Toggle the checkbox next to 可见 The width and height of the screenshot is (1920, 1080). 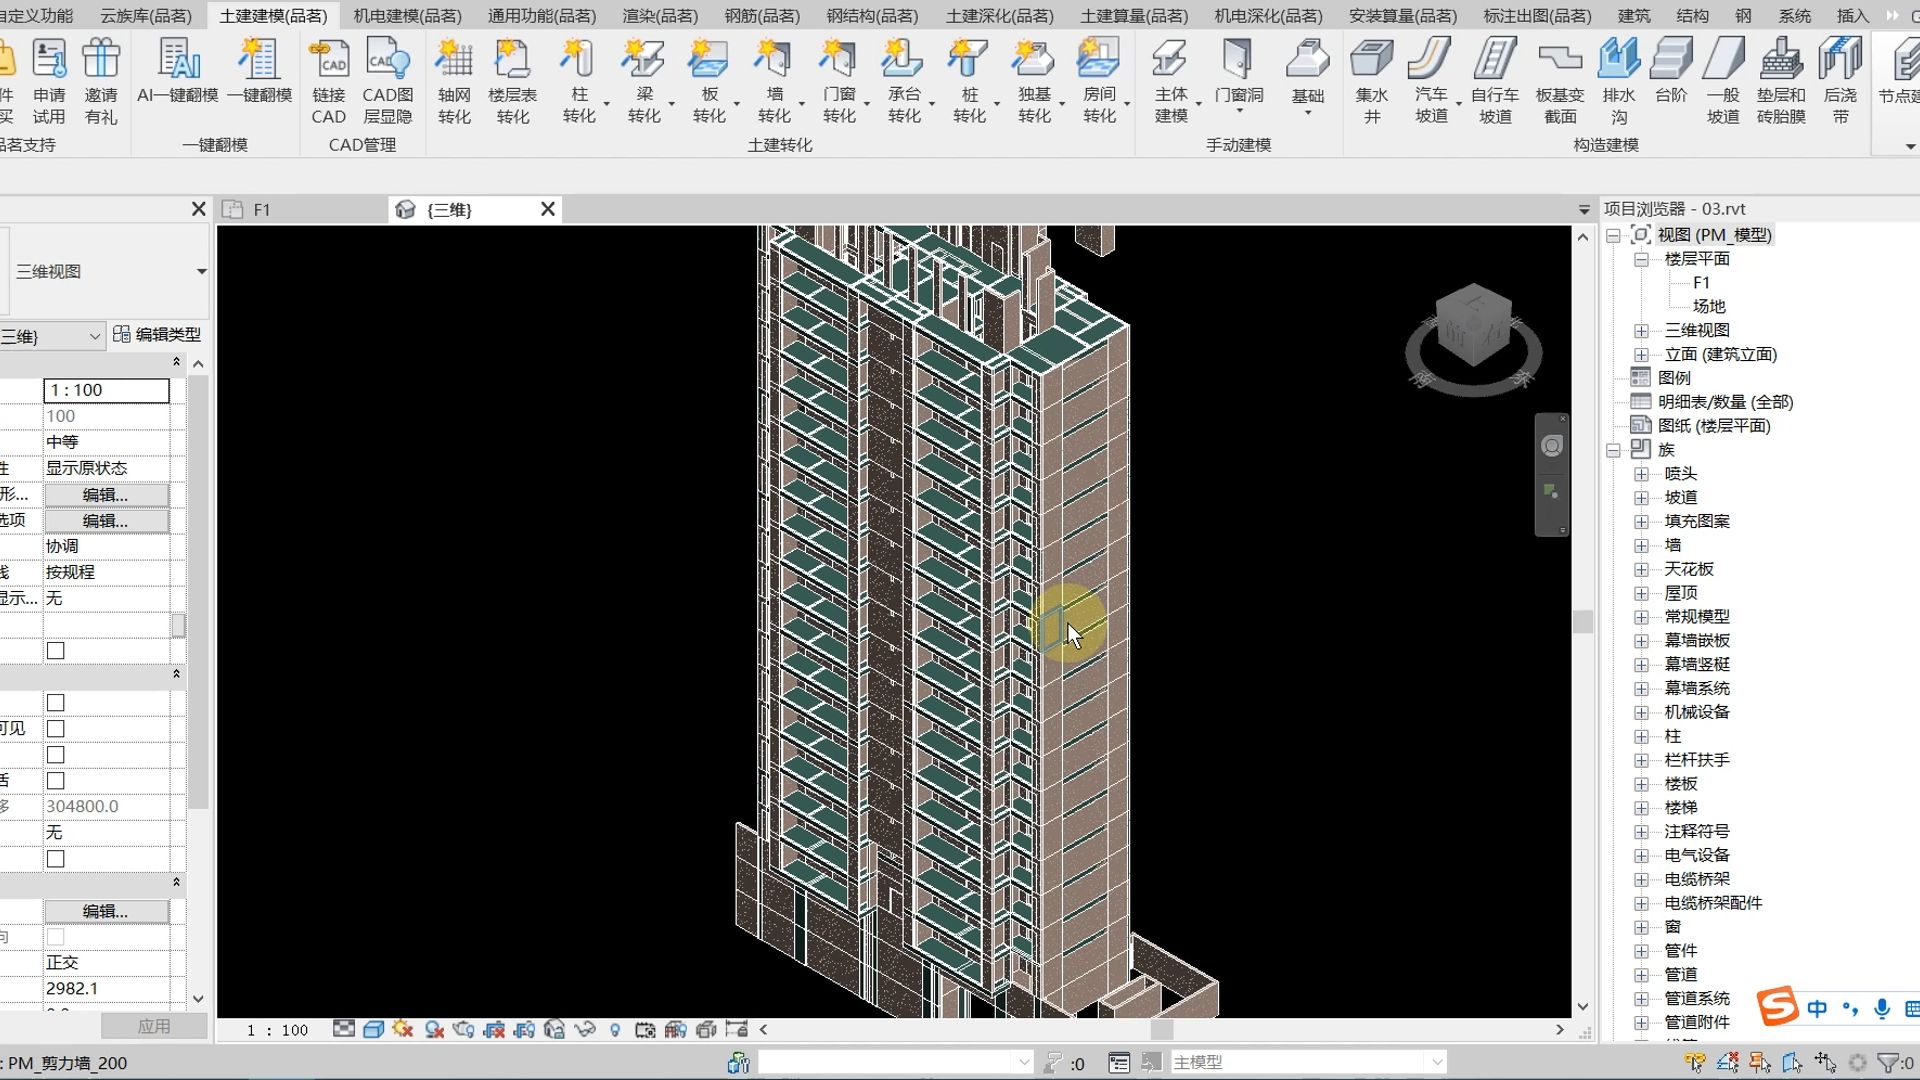(56, 729)
